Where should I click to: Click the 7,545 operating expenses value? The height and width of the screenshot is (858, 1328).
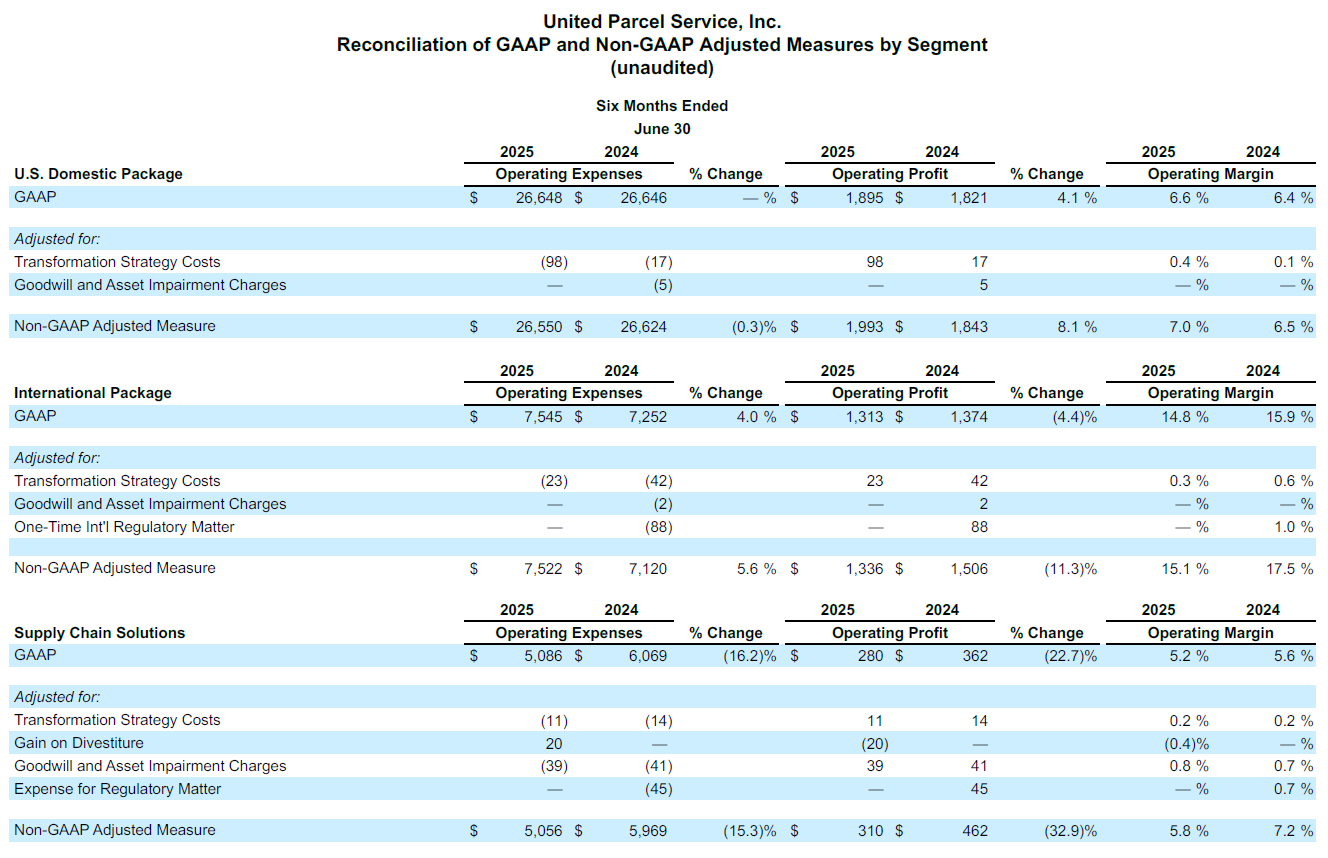[545, 417]
